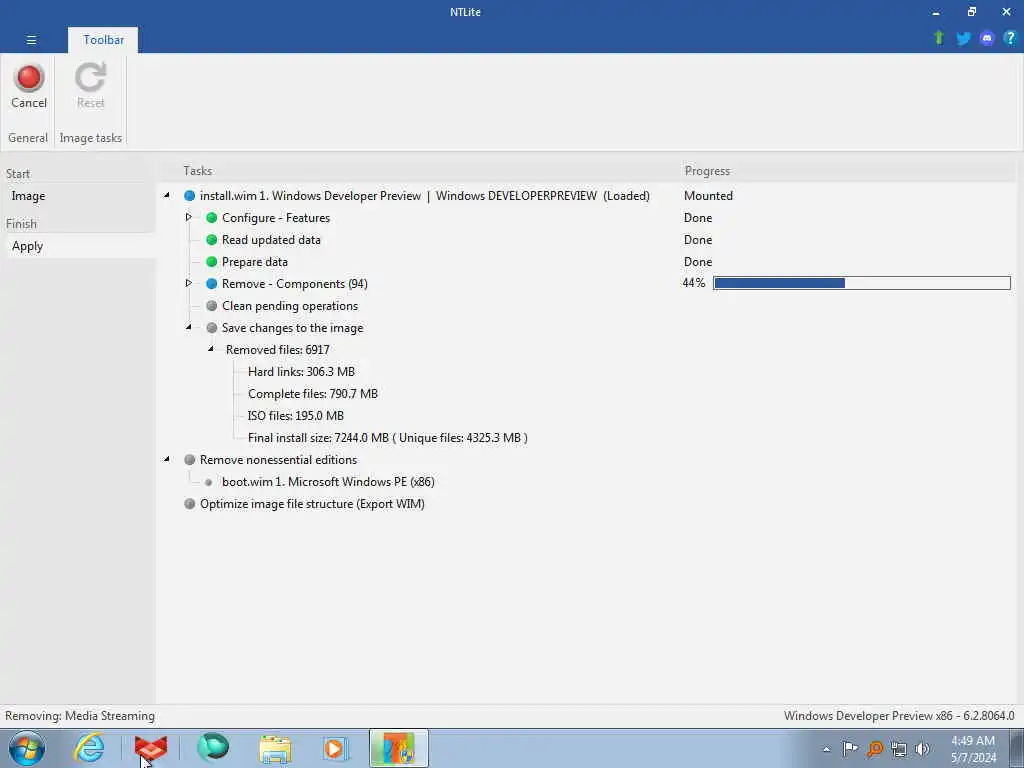
Task: Switch to the Toolbar tab
Action: click(103, 40)
